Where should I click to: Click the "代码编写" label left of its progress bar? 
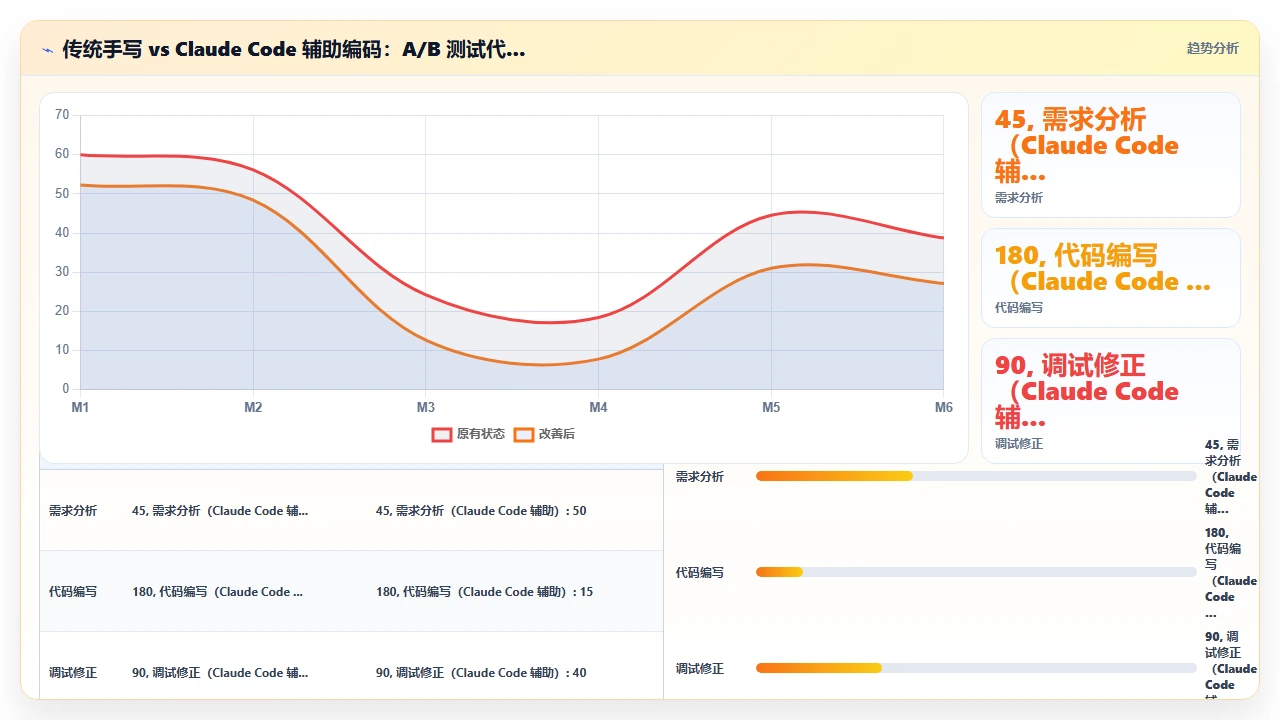tap(700, 573)
